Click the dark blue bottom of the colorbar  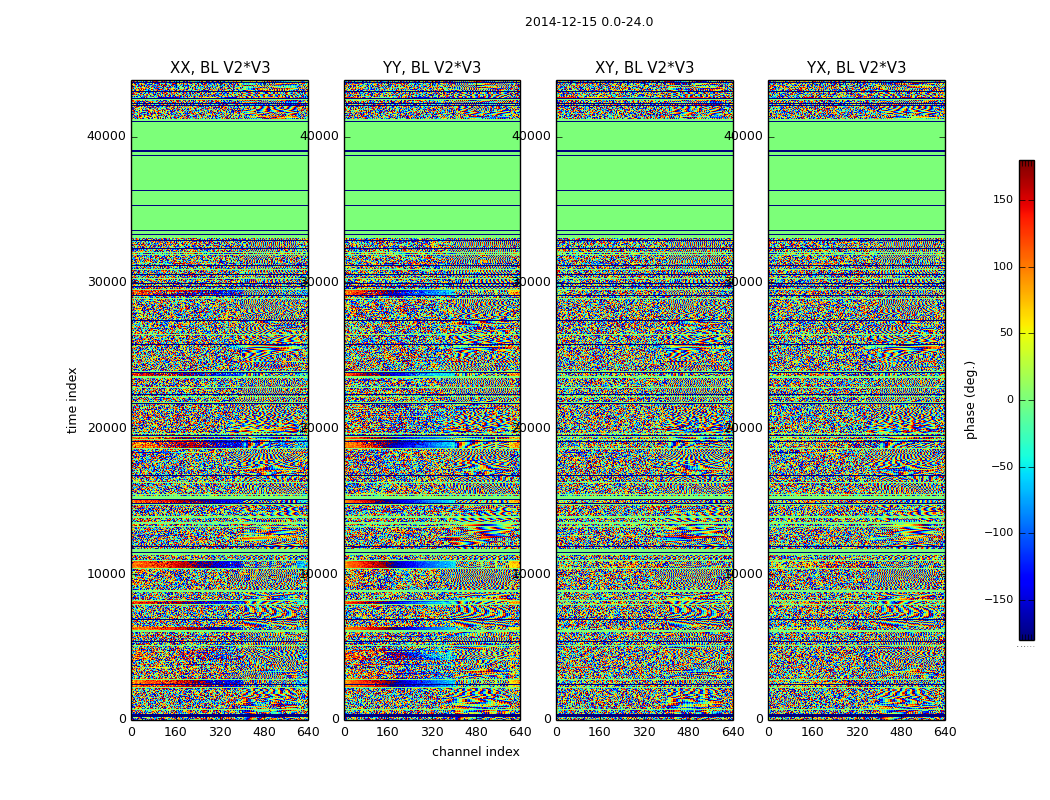1026,632
